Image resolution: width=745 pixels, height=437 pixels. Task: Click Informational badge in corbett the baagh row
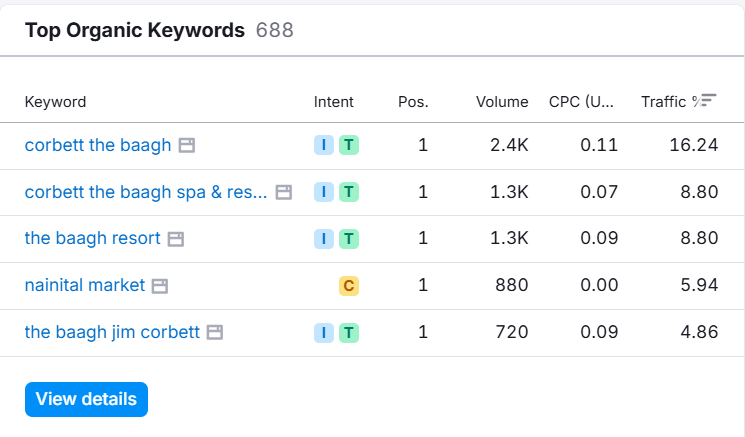[x=323, y=146]
